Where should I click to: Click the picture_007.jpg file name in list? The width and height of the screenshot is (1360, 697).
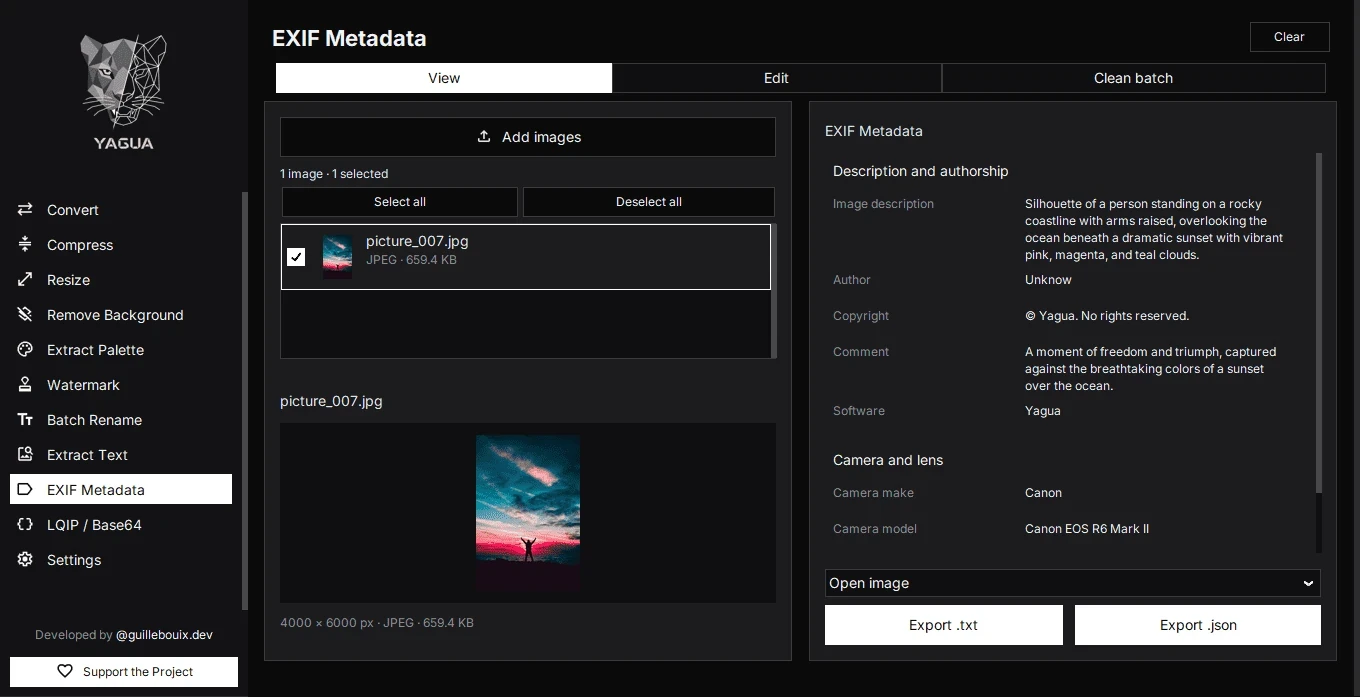(x=417, y=241)
